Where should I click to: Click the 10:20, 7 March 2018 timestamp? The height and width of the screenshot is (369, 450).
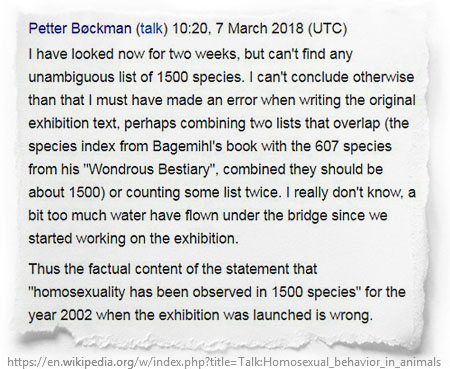pyautogui.click(x=237, y=28)
